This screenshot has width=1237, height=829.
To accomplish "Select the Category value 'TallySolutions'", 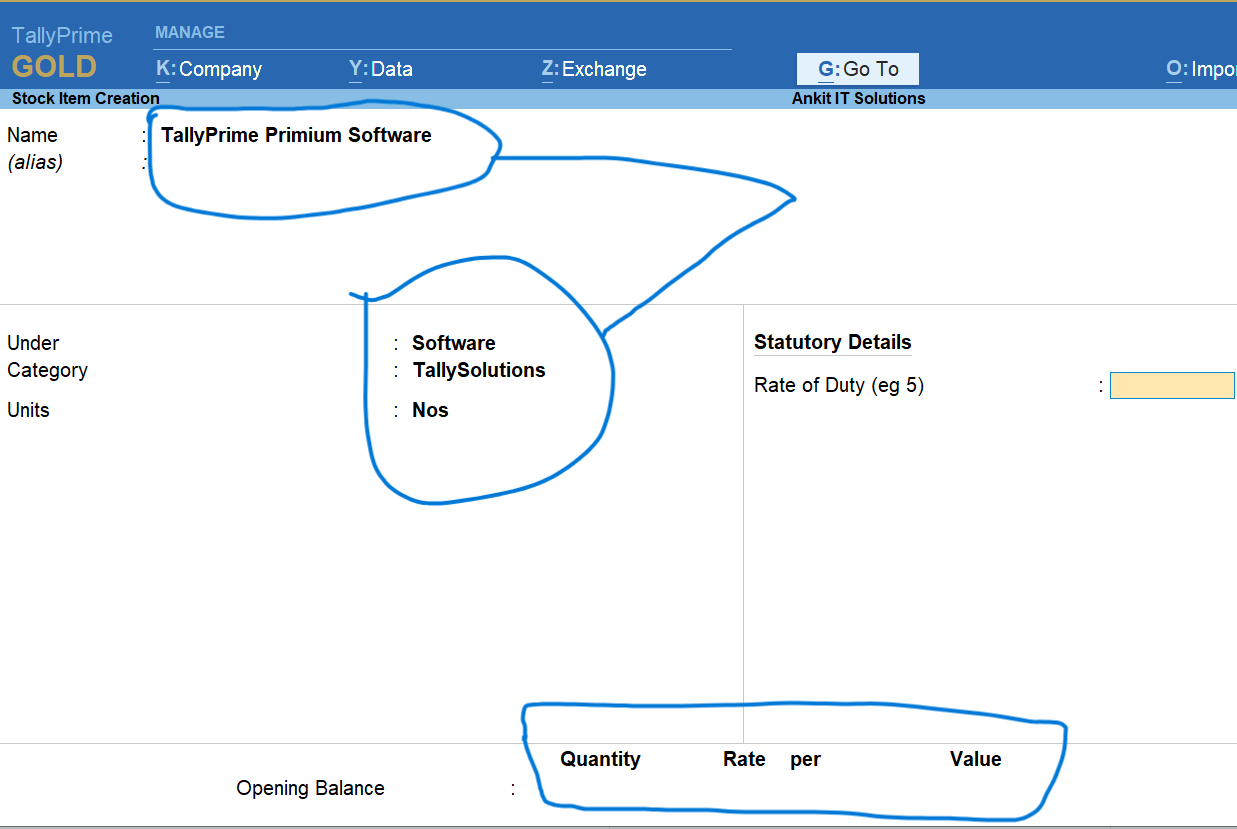I will (x=479, y=370).
